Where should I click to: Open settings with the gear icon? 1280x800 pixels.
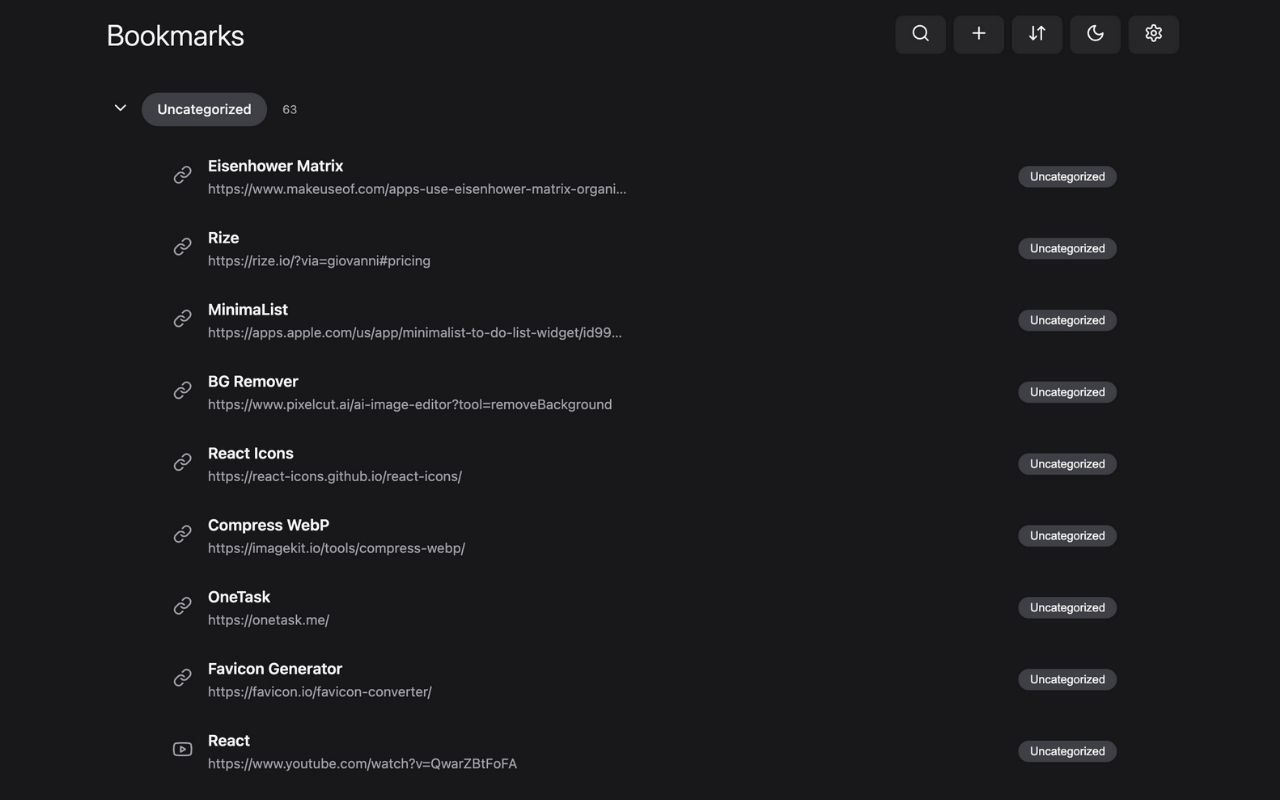click(x=1153, y=34)
